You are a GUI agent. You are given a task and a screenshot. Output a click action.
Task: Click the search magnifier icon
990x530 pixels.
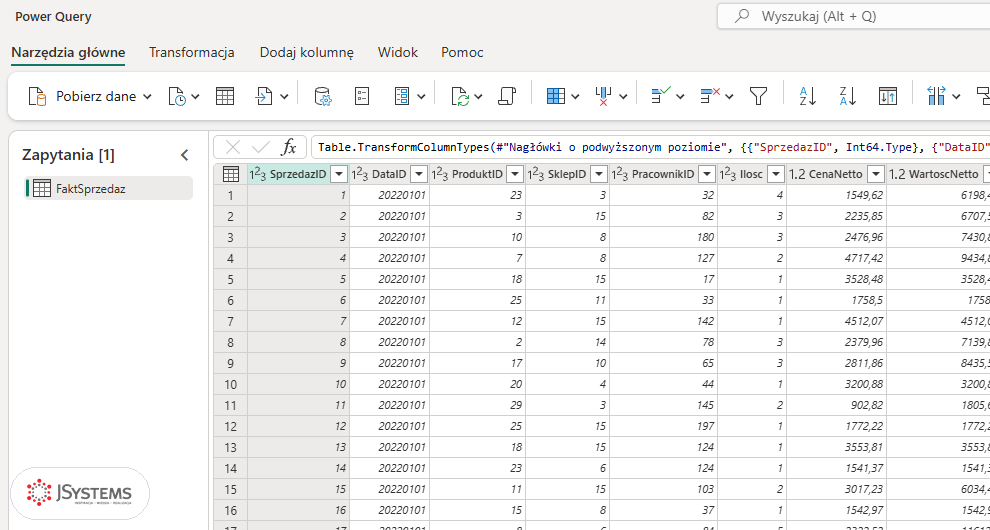pos(742,16)
